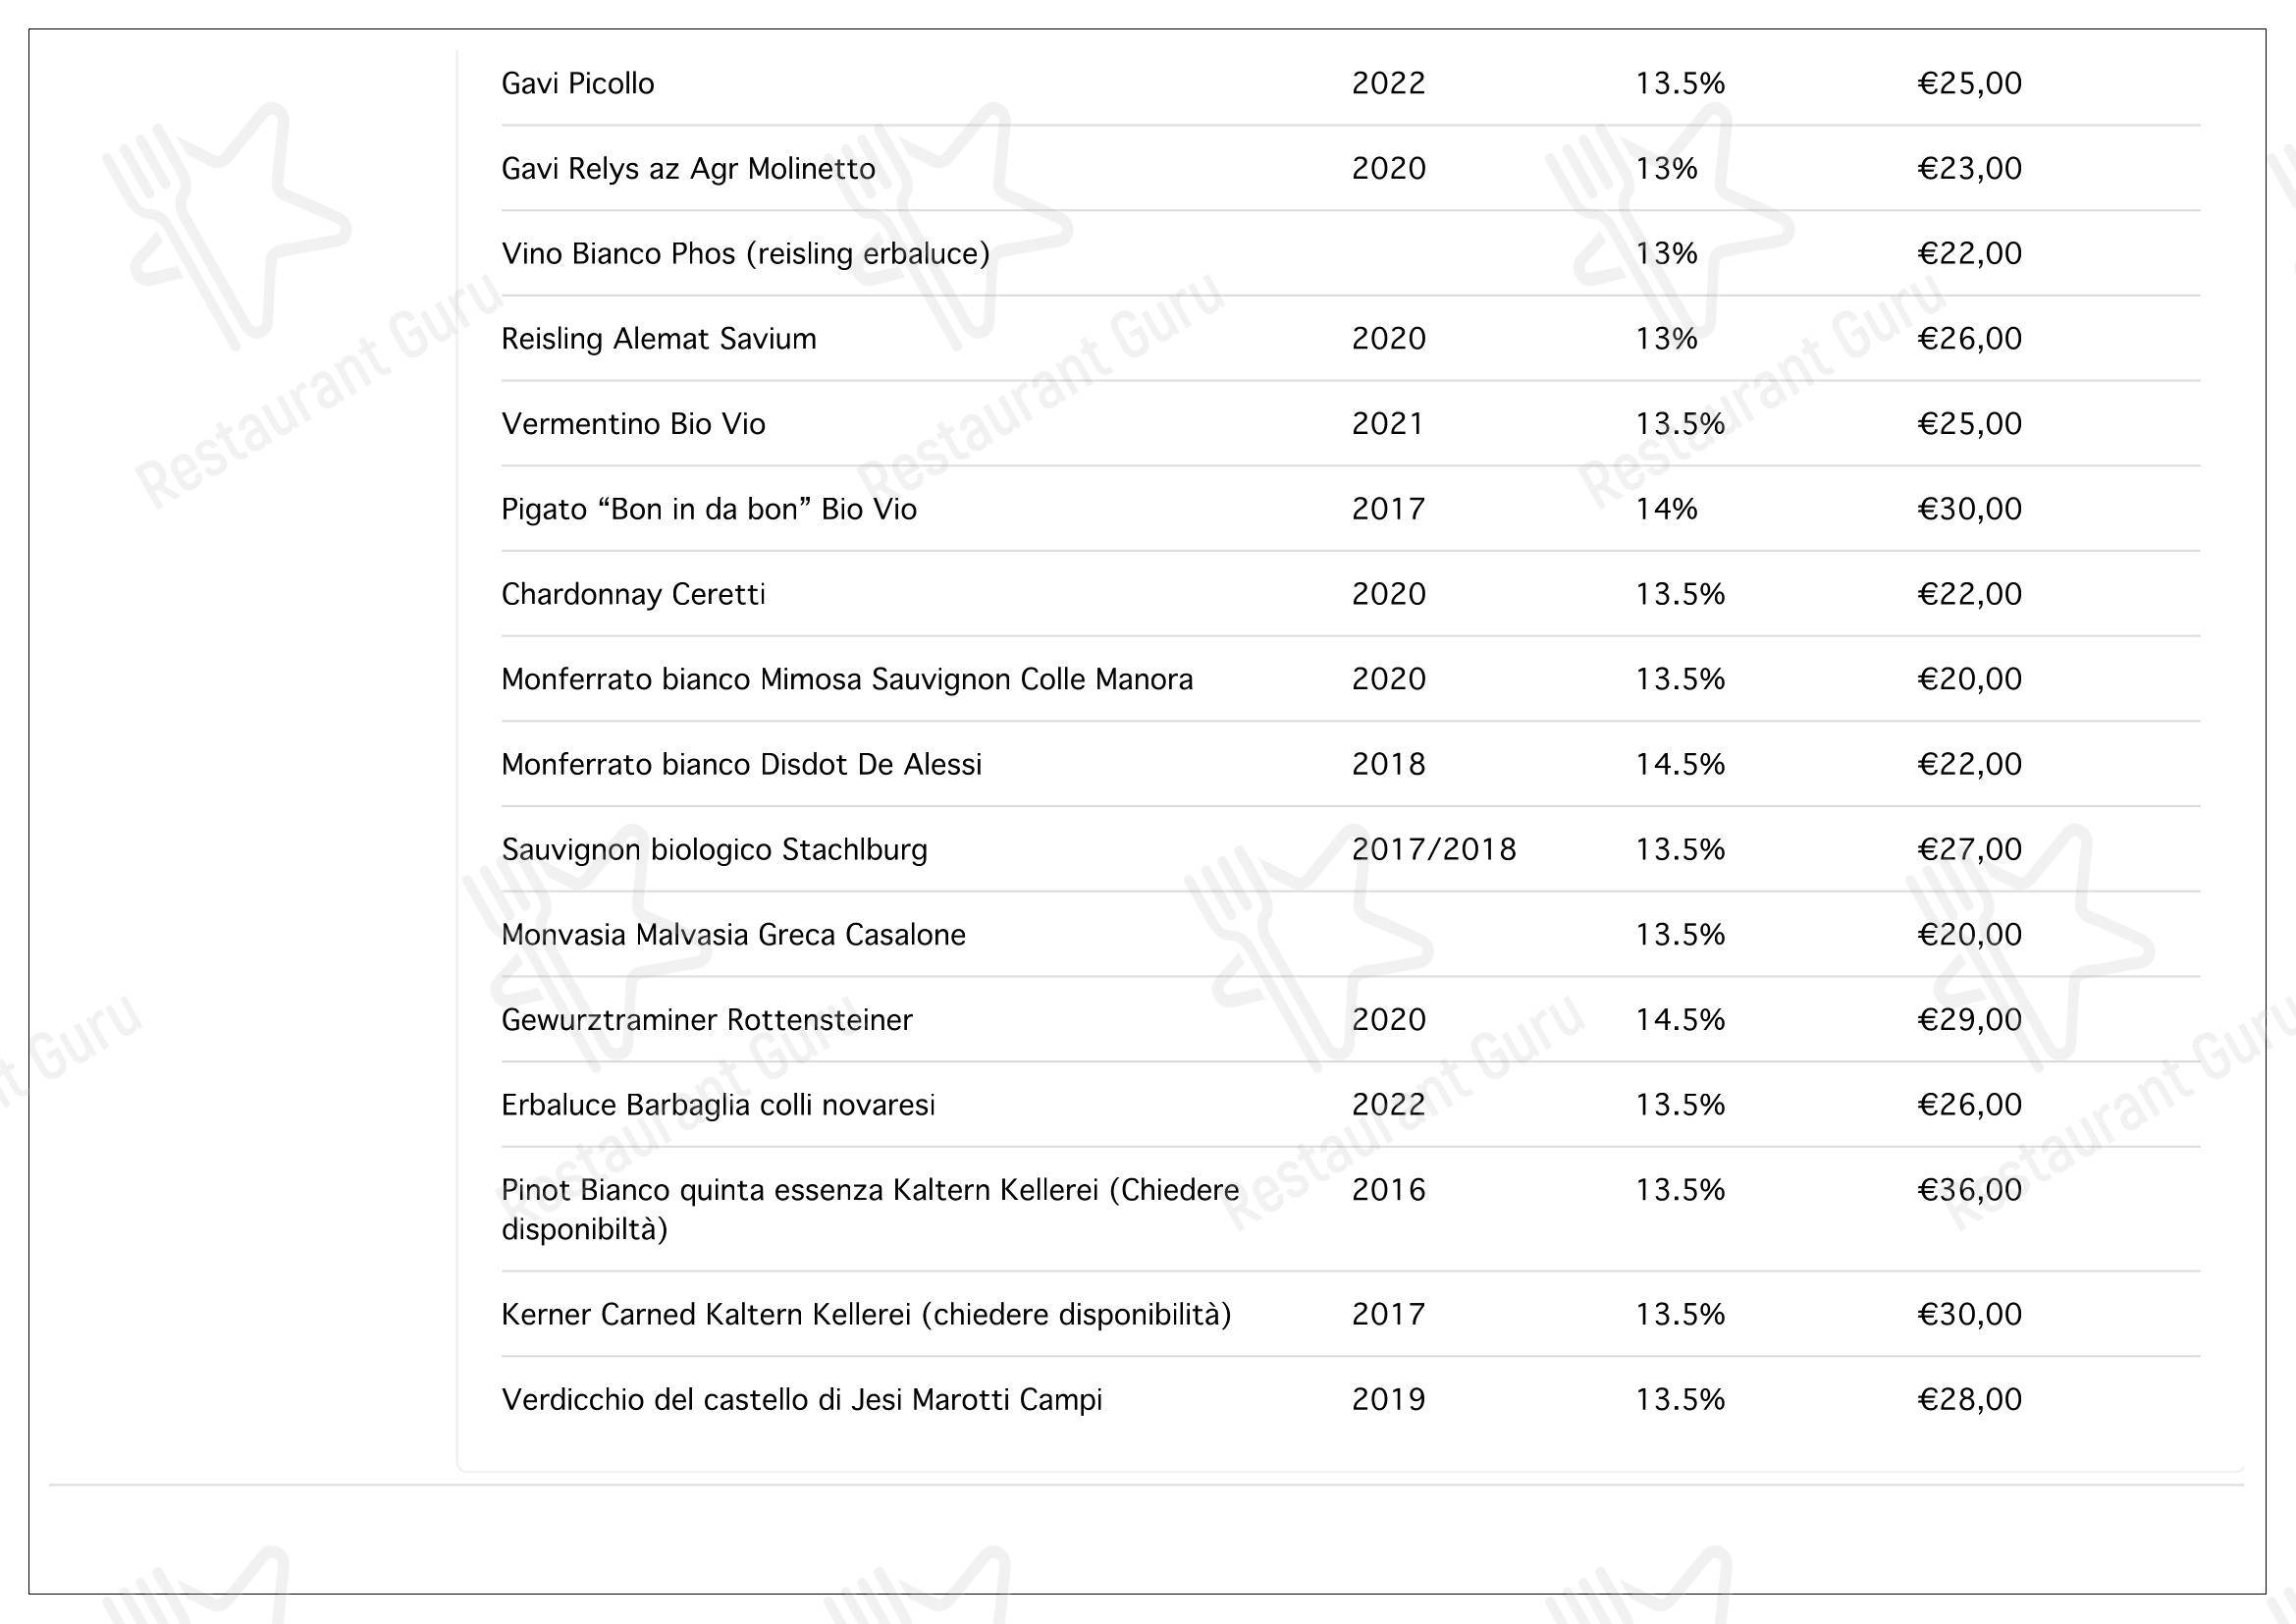Click Pigato "Bon in da bon" Bio Vio
Screen dimensions: 2296x1624
pos(708,509)
